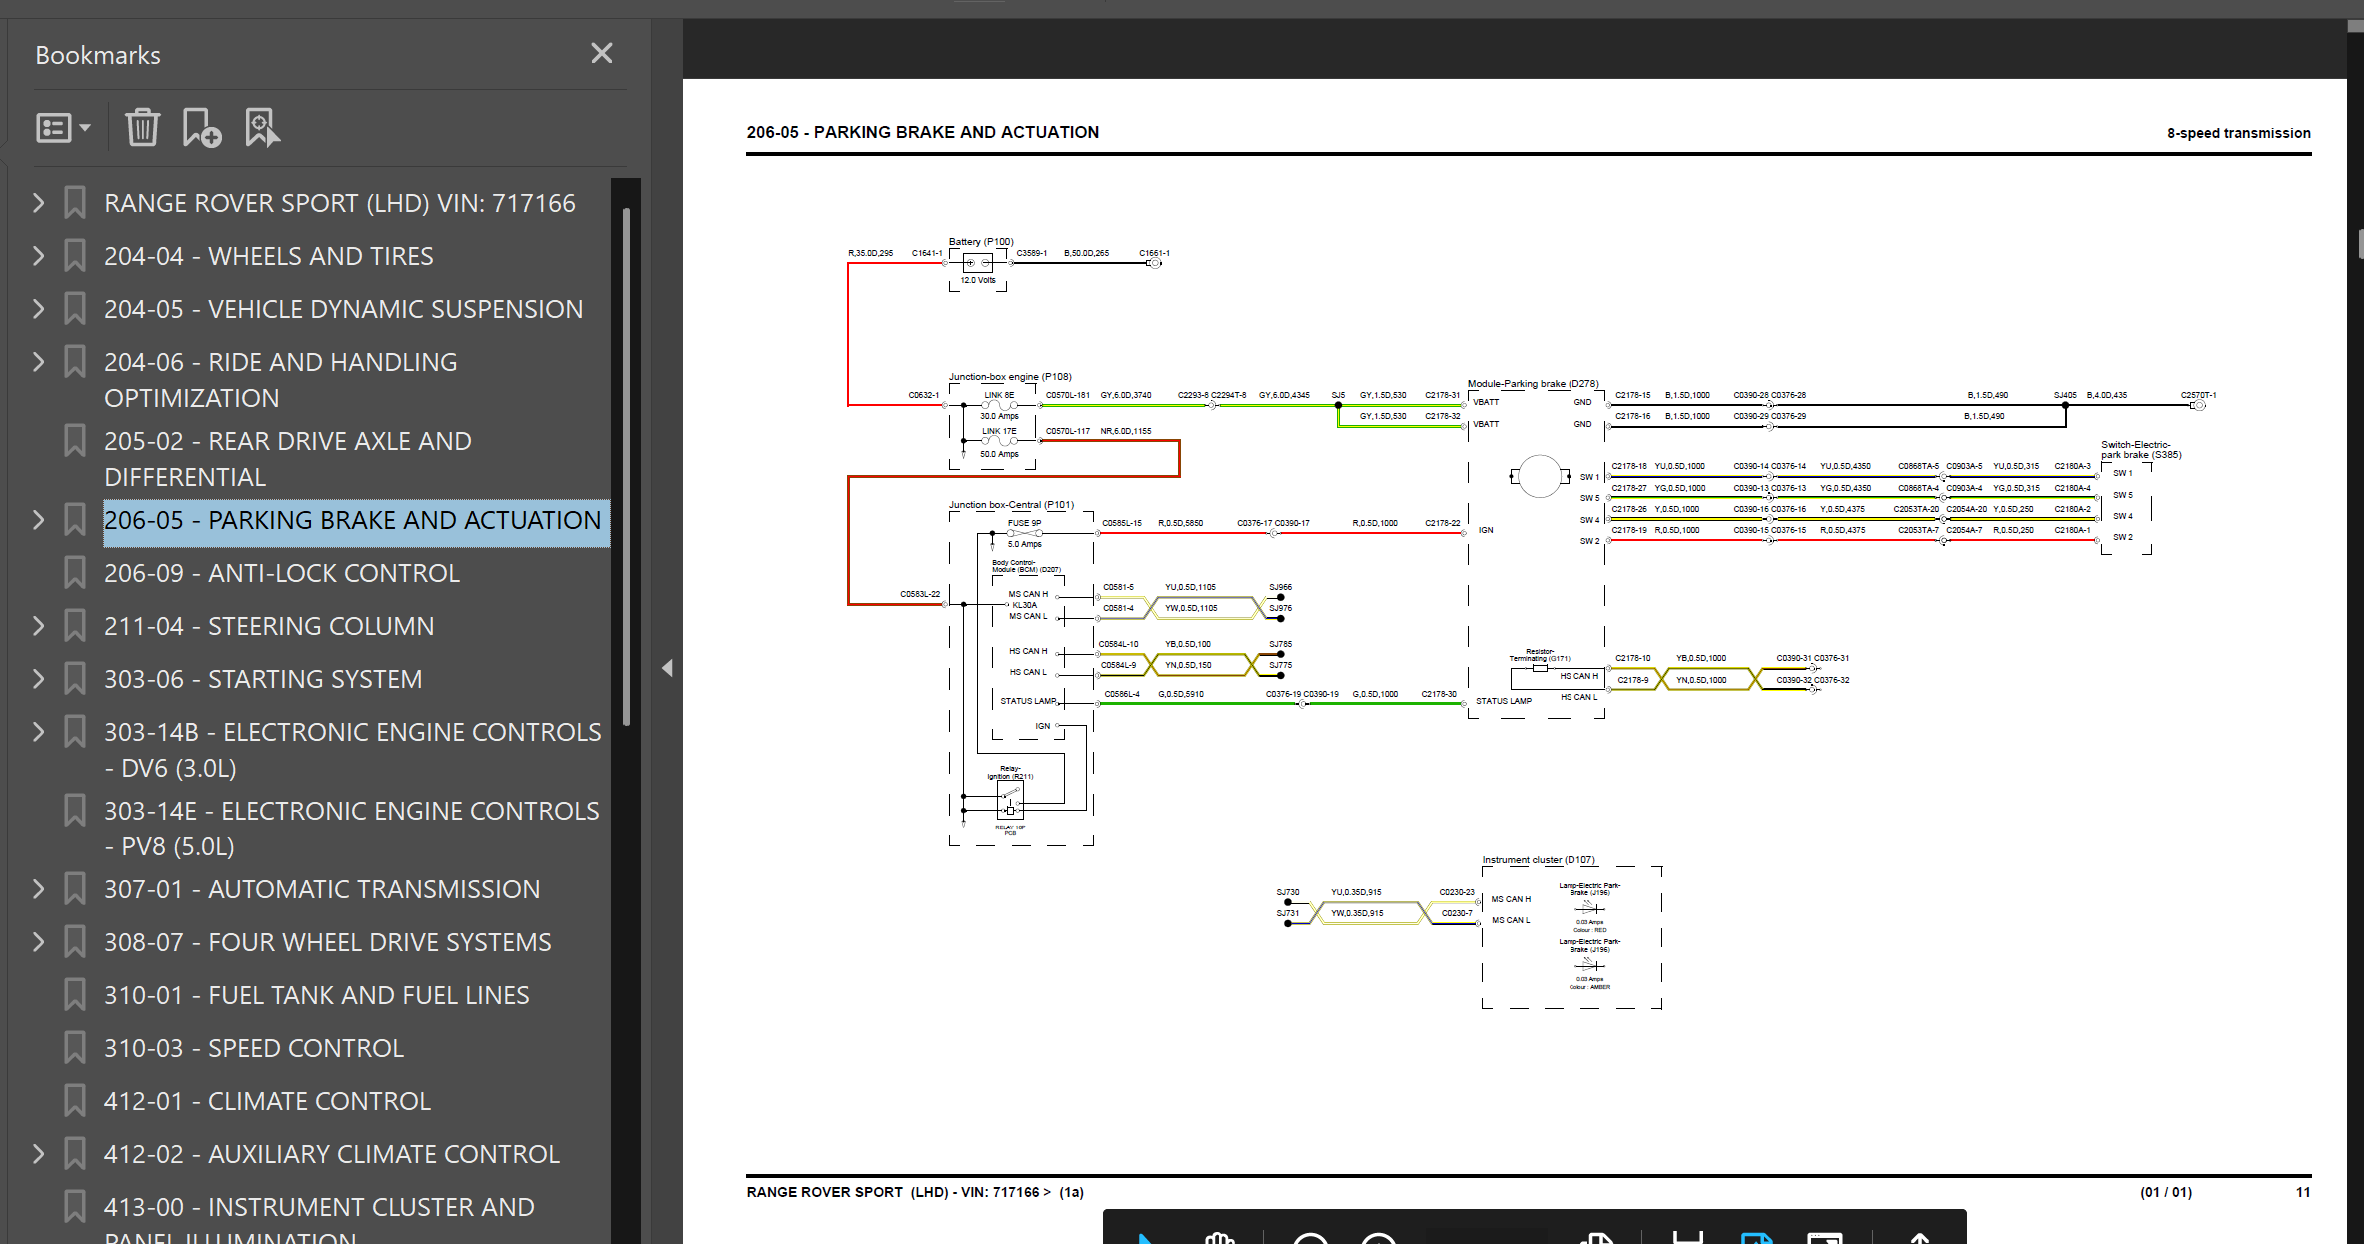
Task: Click the bookmark icon beside RANGE ROVER SPORT
Action: [75, 203]
